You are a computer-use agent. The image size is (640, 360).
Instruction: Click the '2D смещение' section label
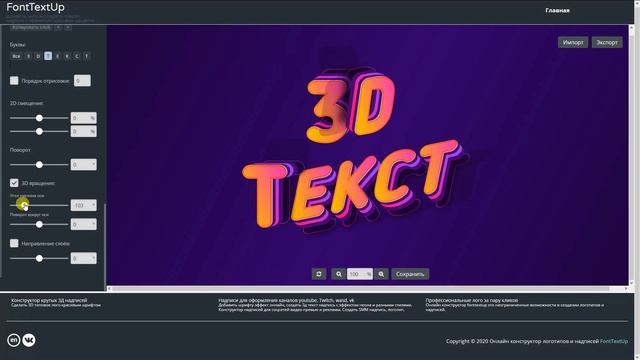27,103
